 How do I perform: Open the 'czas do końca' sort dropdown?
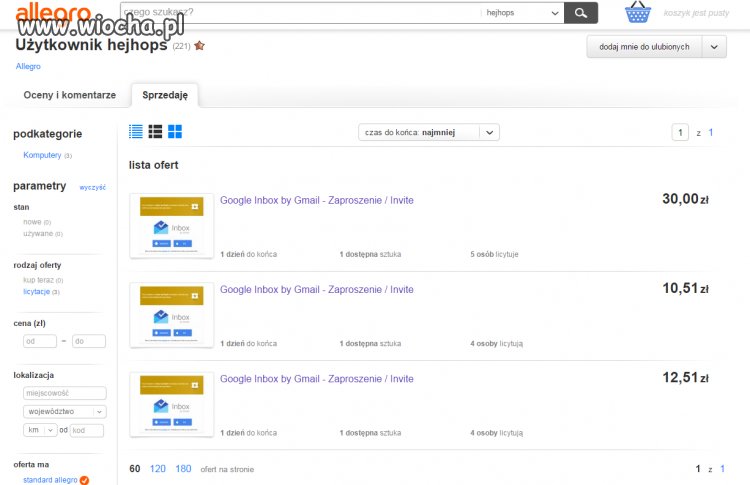point(429,132)
